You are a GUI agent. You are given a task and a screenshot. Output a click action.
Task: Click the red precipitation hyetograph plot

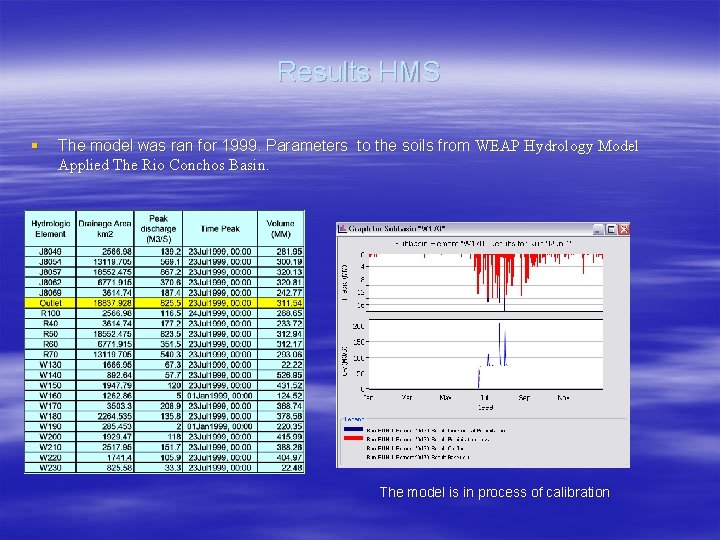pyautogui.click(x=485, y=282)
